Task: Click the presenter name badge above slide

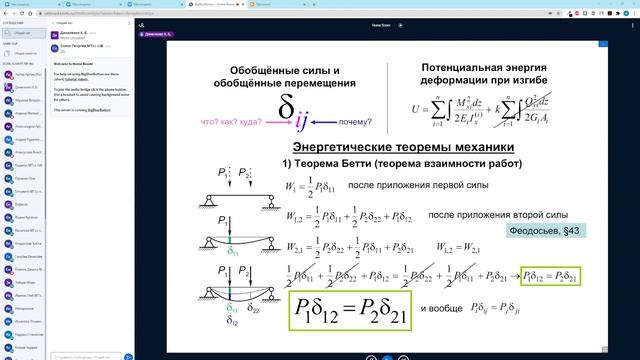Action: pyautogui.click(x=157, y=34)
